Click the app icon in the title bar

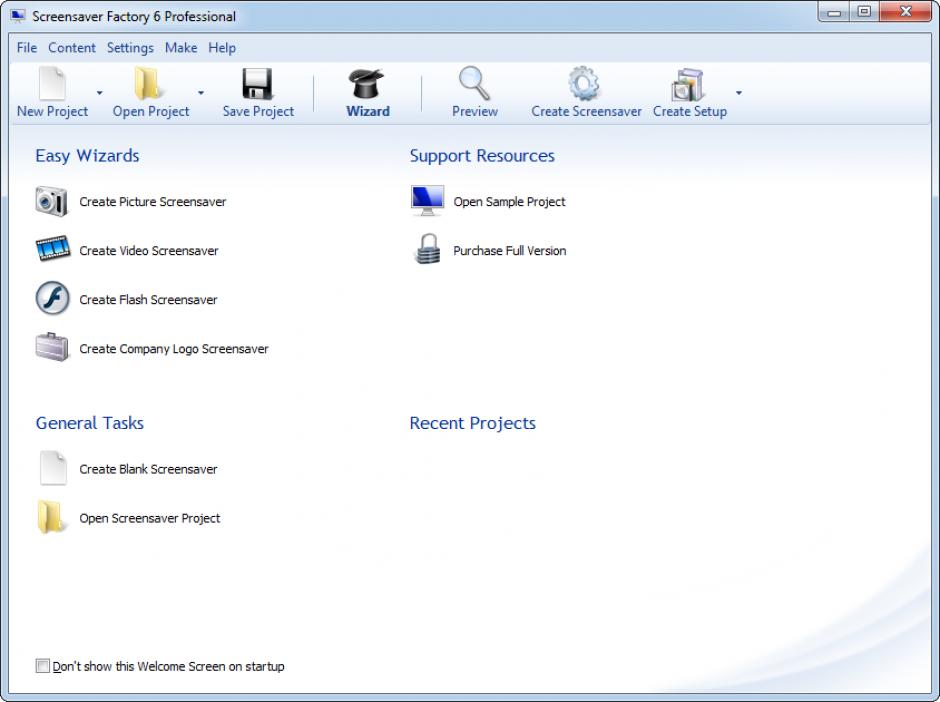coord(18,16)
